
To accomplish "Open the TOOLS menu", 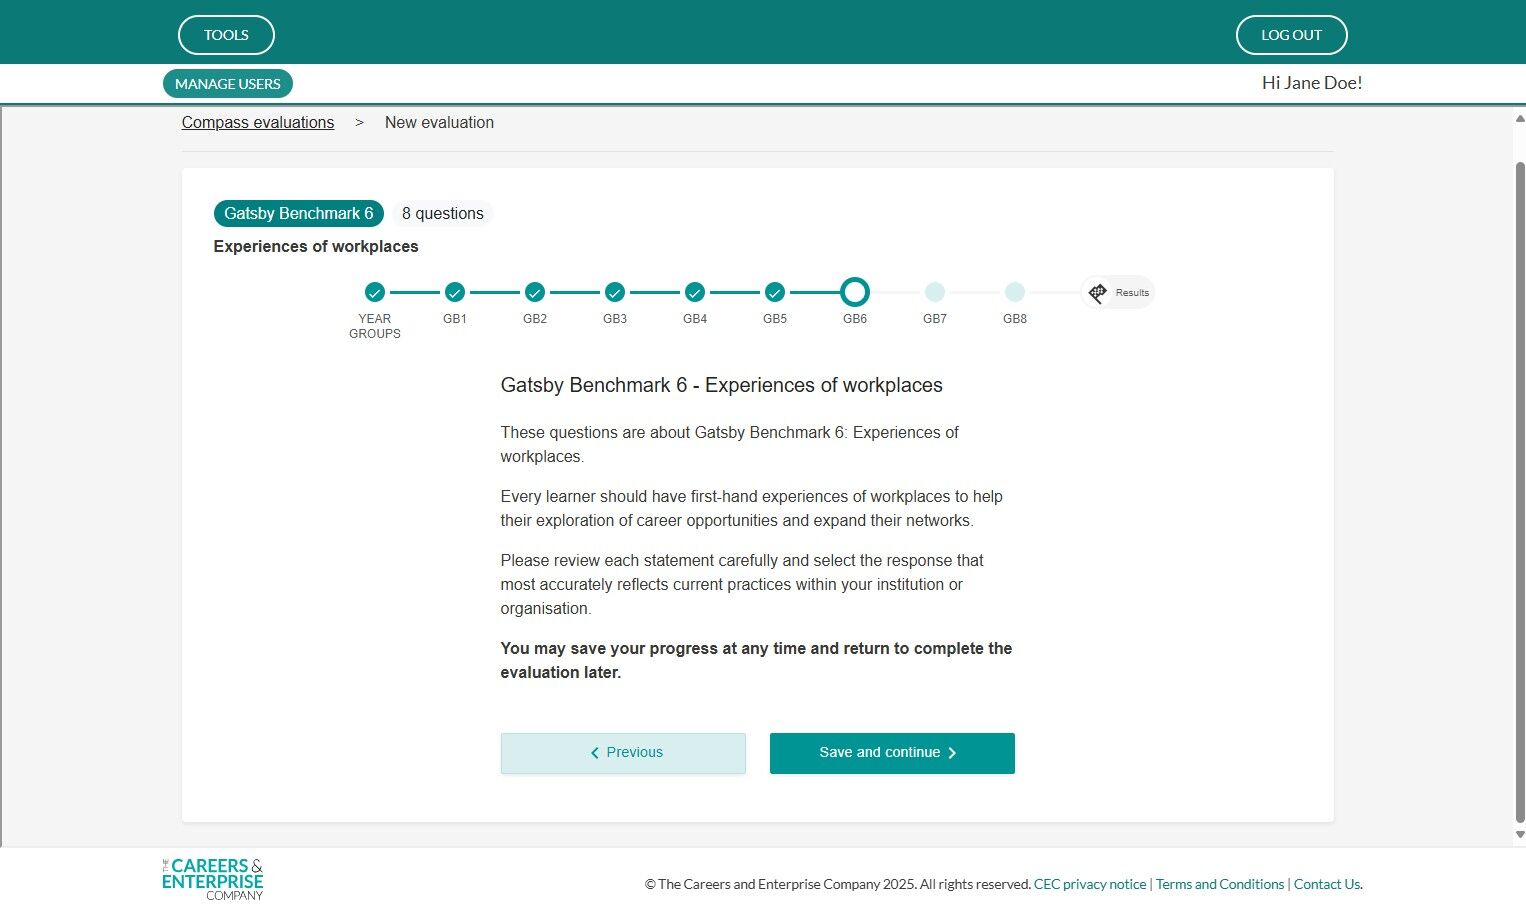I will 225,34.
